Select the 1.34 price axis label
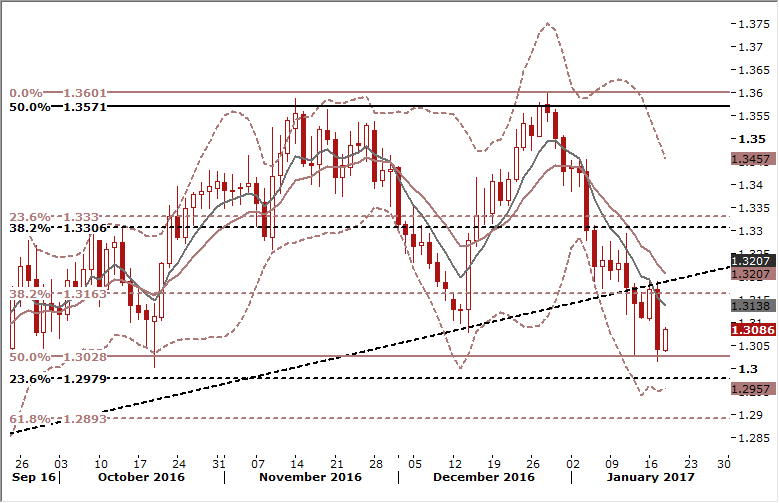 click(x=750, y=185)
